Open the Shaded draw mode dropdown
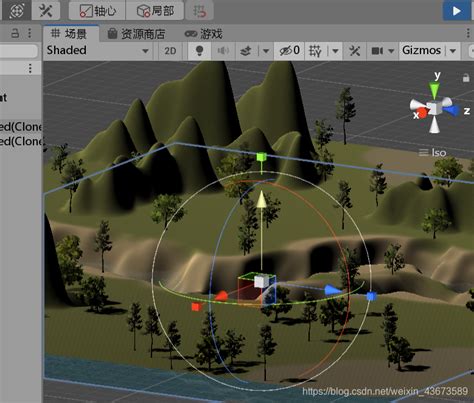Image resolution: width=474 pixels, height=403 pixels. coord(98,51)
